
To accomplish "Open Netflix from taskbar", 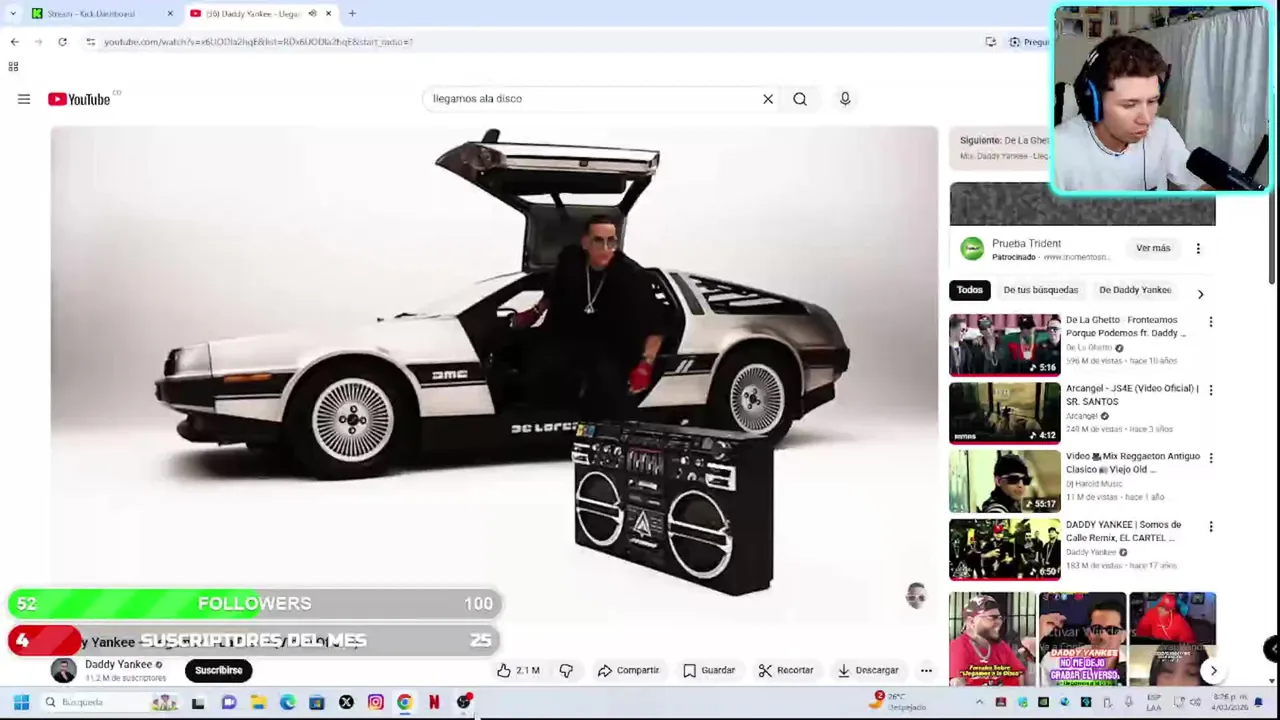I will (434, 703).
